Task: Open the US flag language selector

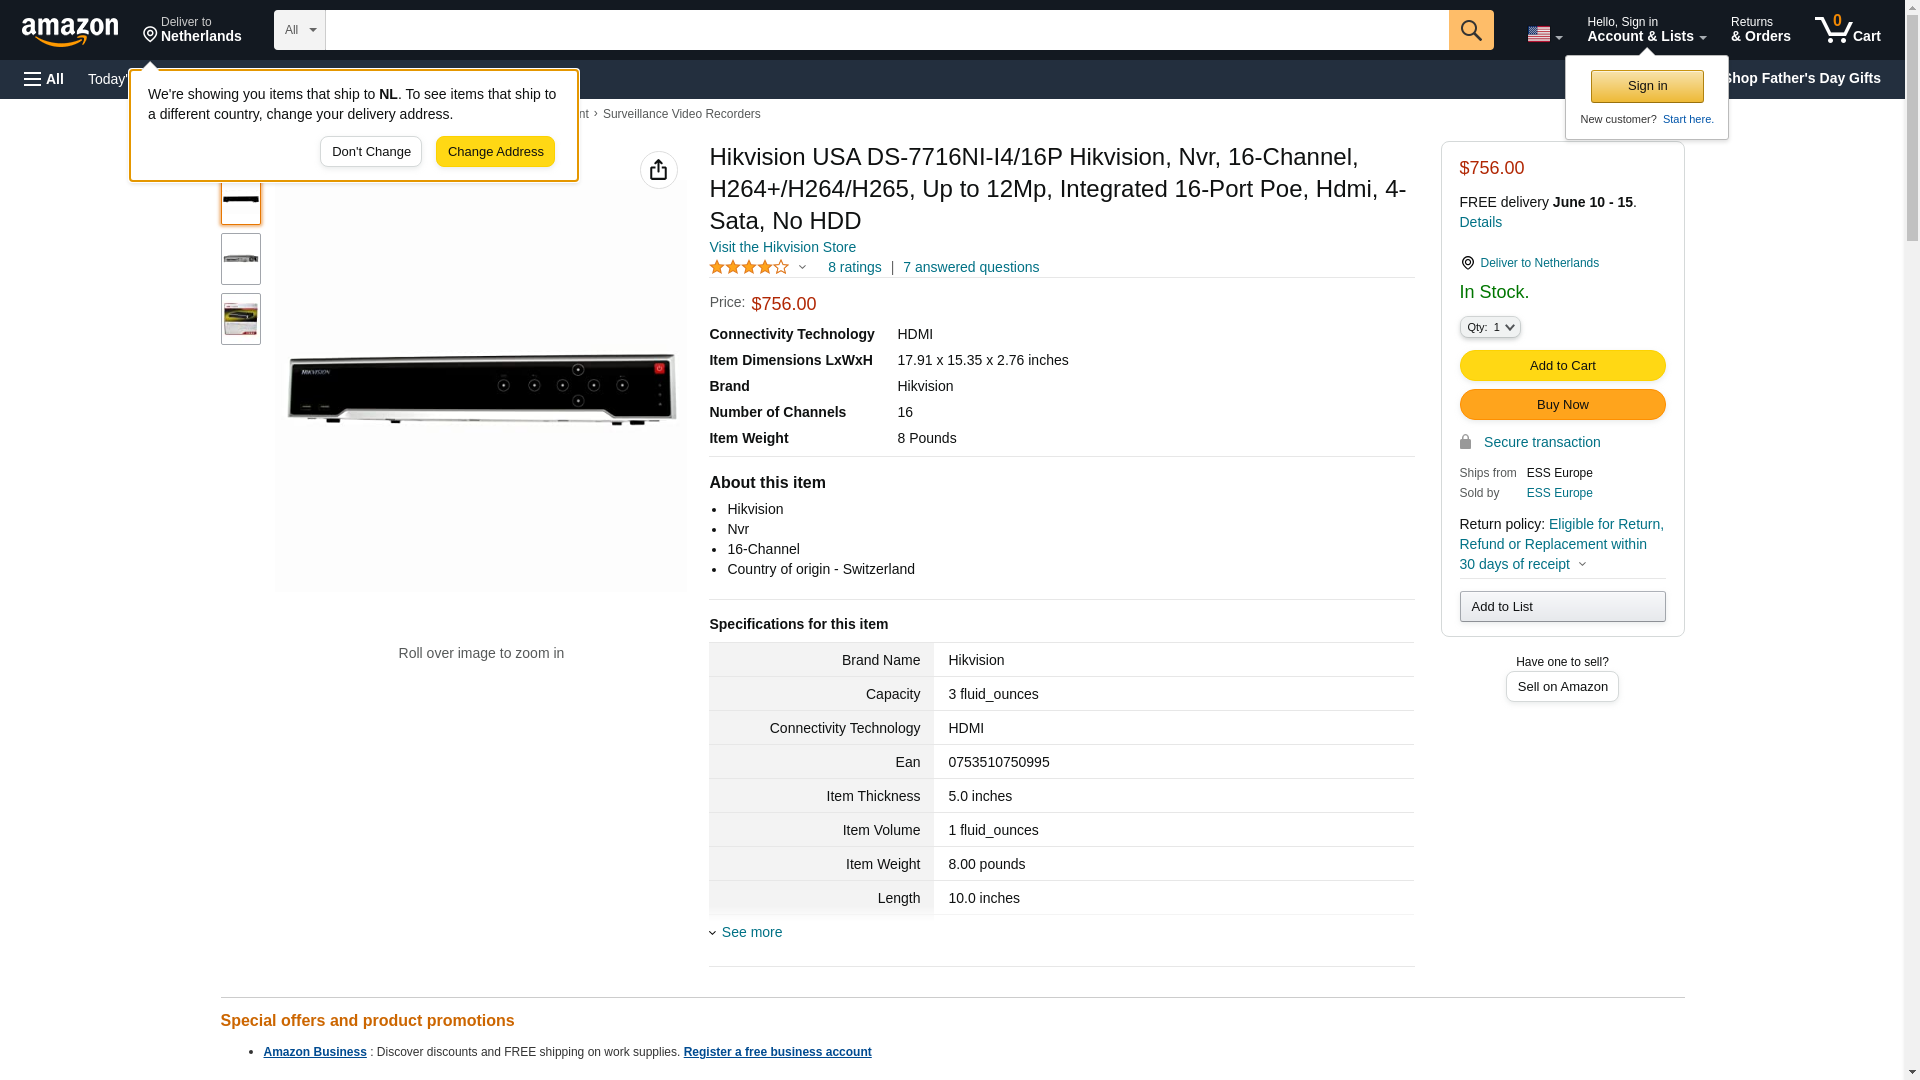Action: (1544, 34)
